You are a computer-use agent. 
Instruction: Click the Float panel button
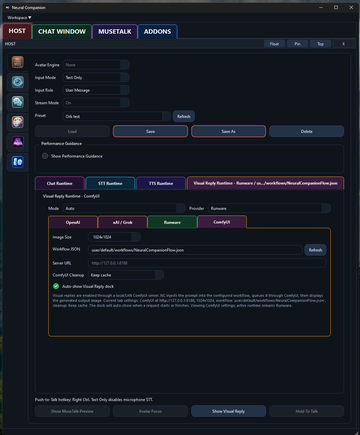pyautogui.click(x=274, y=44)
